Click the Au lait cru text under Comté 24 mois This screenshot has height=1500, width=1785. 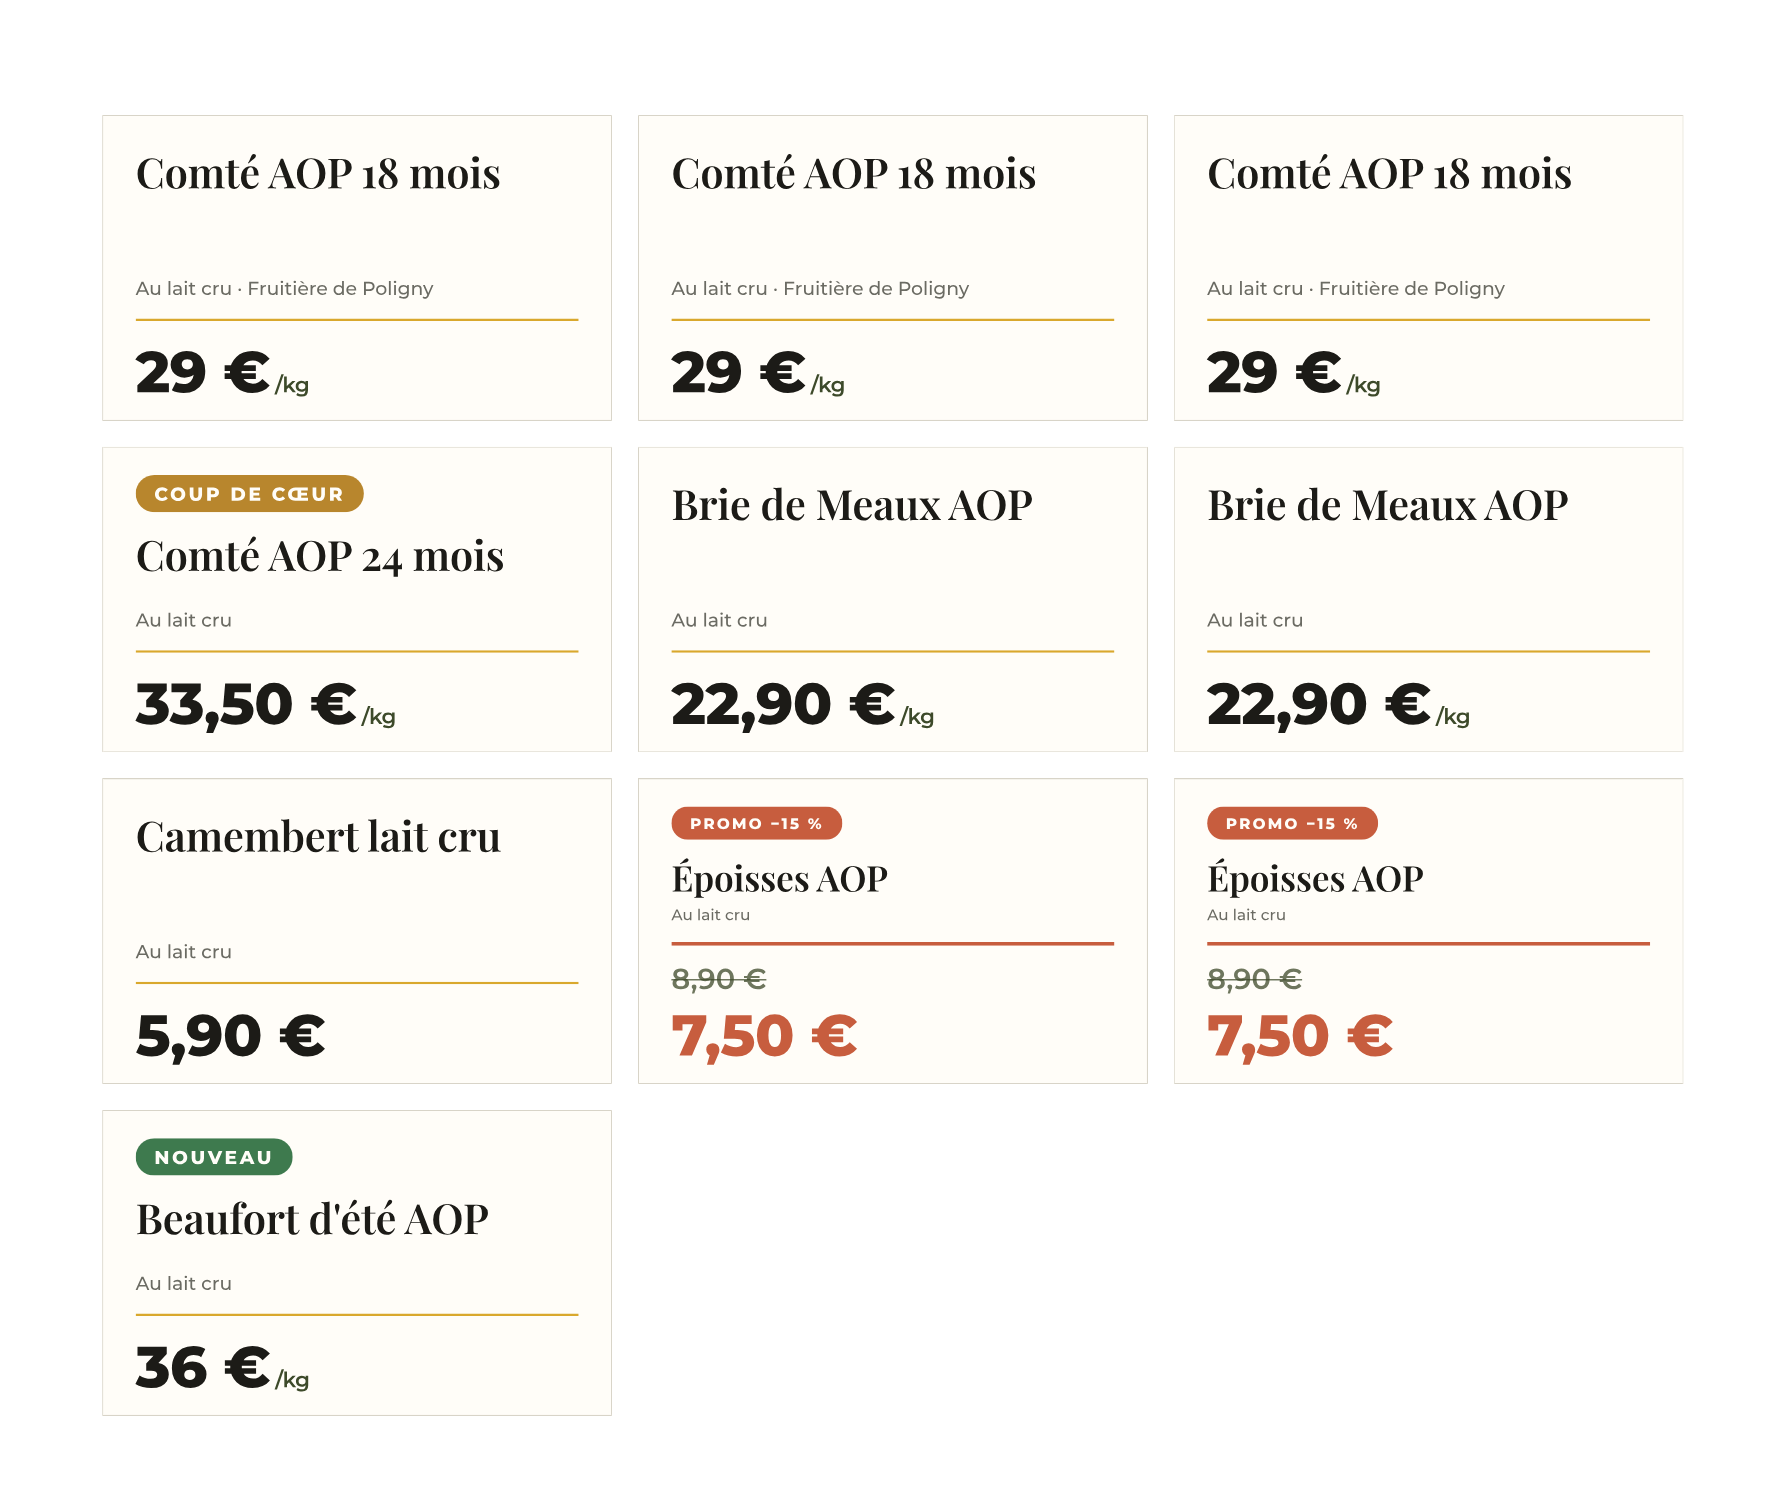click(184, 620)
